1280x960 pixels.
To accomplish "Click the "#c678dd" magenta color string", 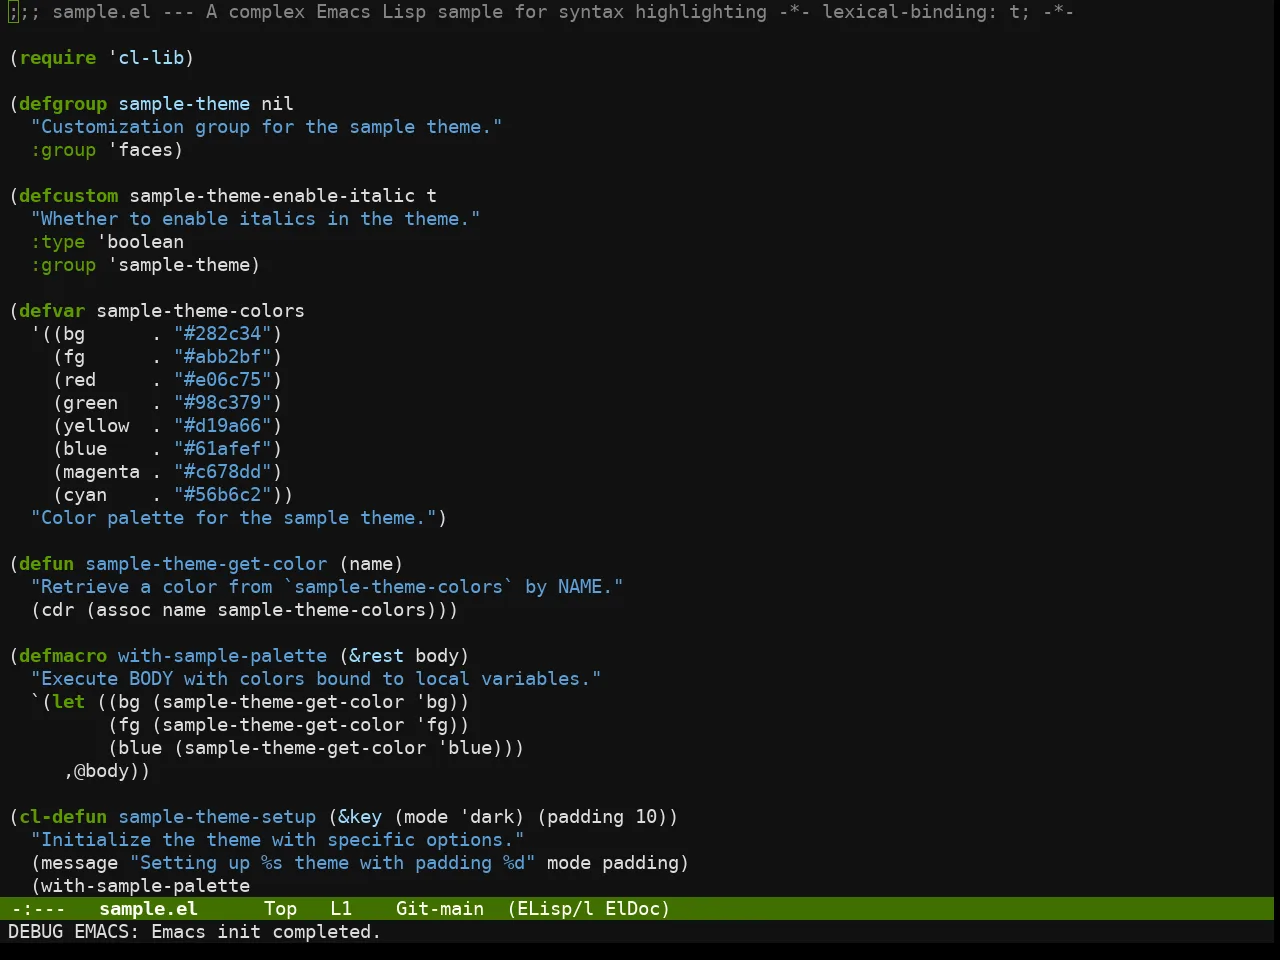I will tap(223, 472).
